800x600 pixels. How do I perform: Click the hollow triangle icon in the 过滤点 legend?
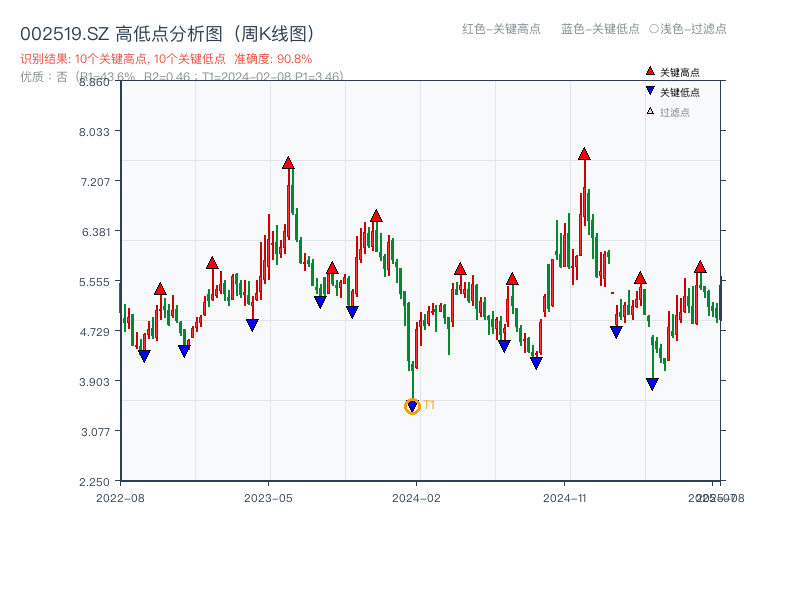pos(650,111)
